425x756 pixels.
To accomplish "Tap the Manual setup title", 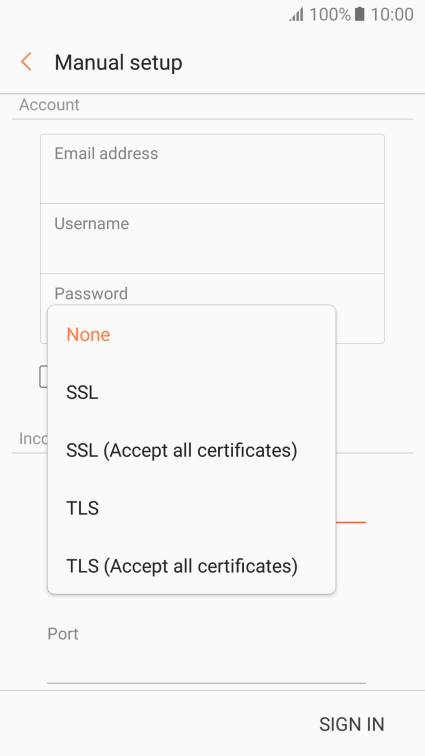I will (x=118, y=63).
